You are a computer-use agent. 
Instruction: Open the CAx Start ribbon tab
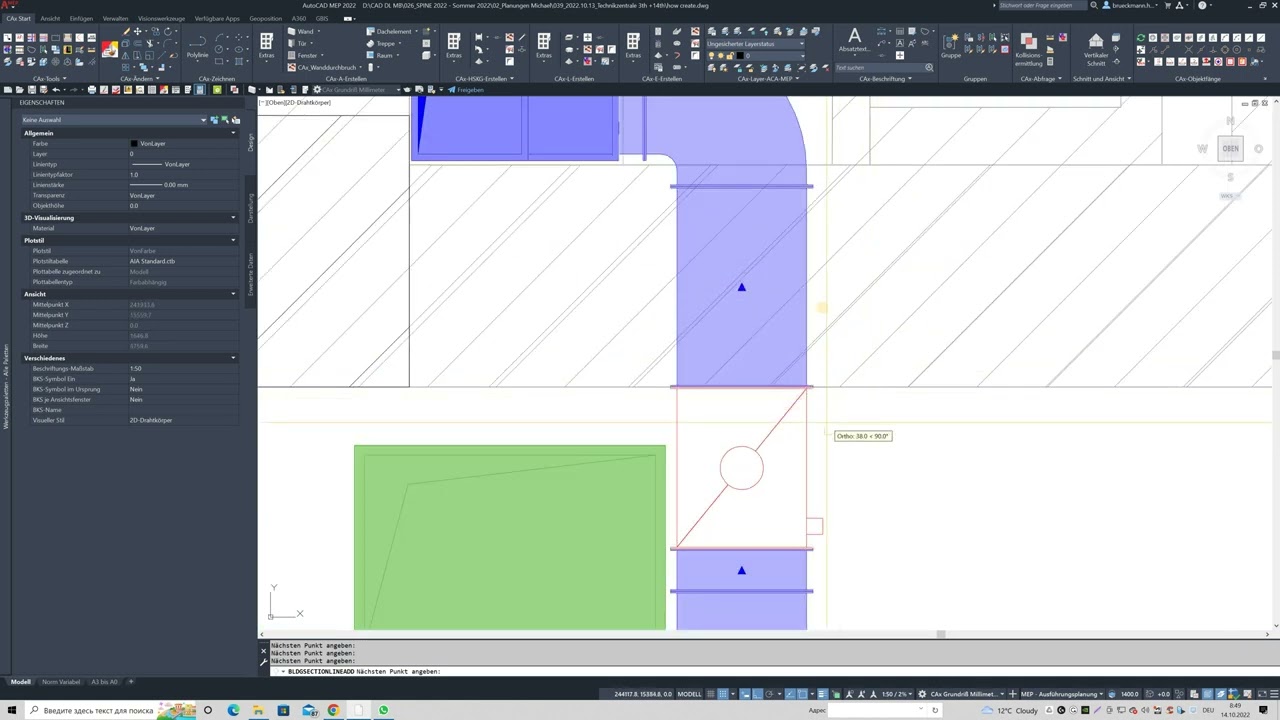[x=18, y=18]
